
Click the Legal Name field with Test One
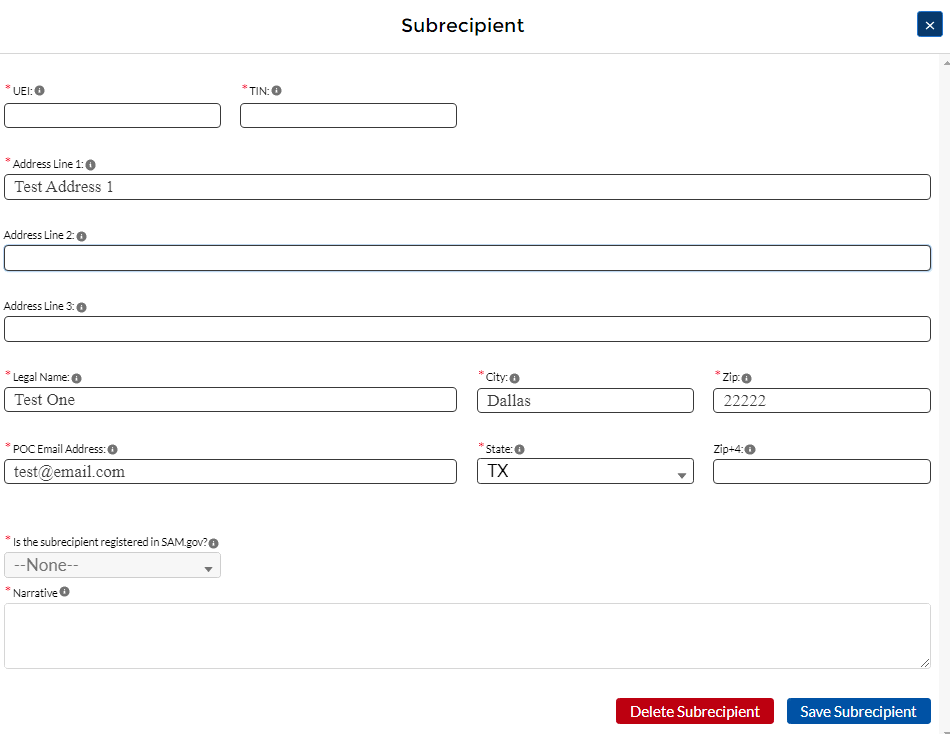[x=230, y=400]
